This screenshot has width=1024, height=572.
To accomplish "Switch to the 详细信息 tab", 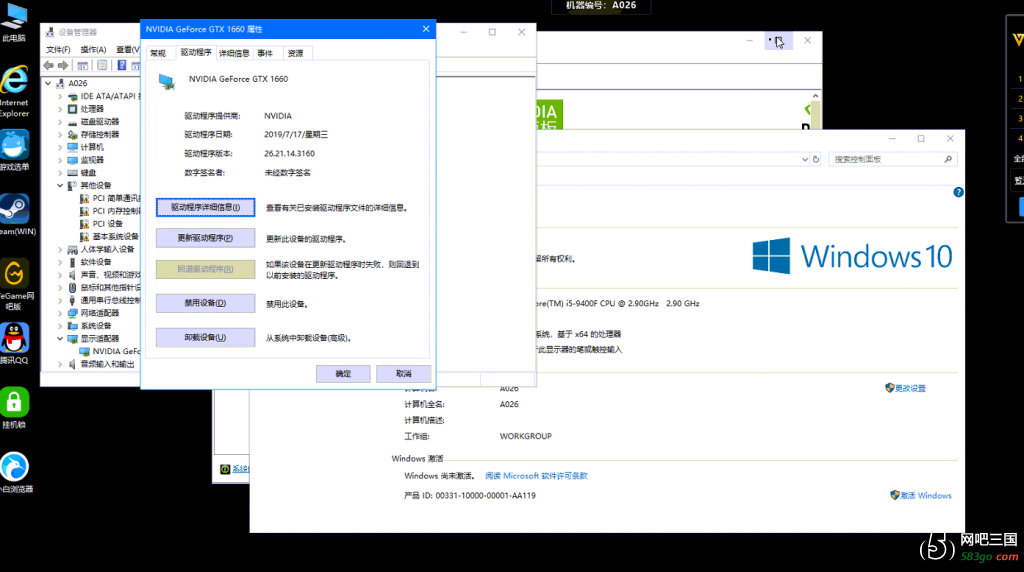I will (x=234, y=53).
